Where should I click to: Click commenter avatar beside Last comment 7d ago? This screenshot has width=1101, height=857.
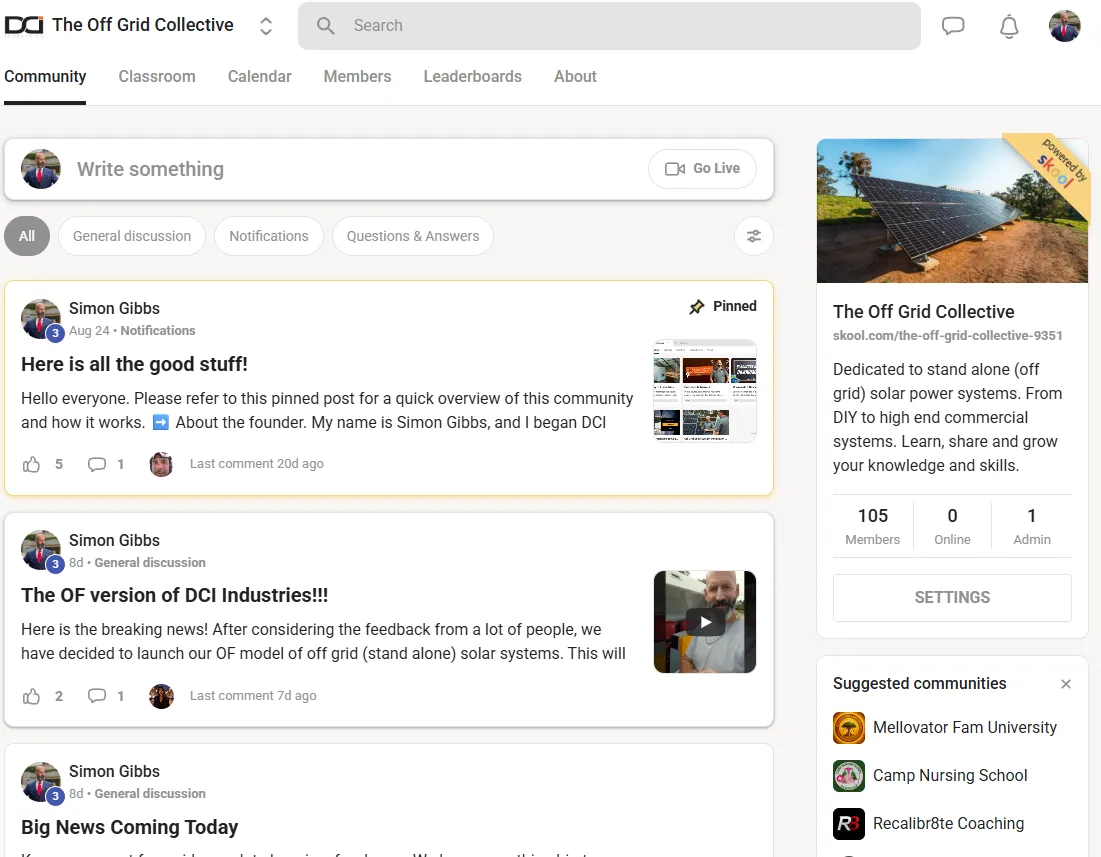pyautogui.click(x=161, y=696)
